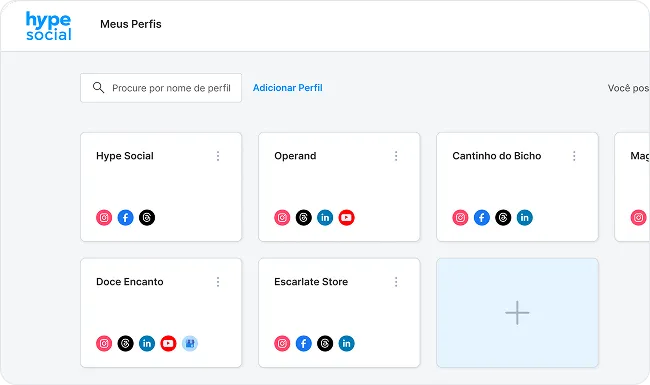Open Hype Social card options menu
The image size is (650, 385).
tap(218, 156)
